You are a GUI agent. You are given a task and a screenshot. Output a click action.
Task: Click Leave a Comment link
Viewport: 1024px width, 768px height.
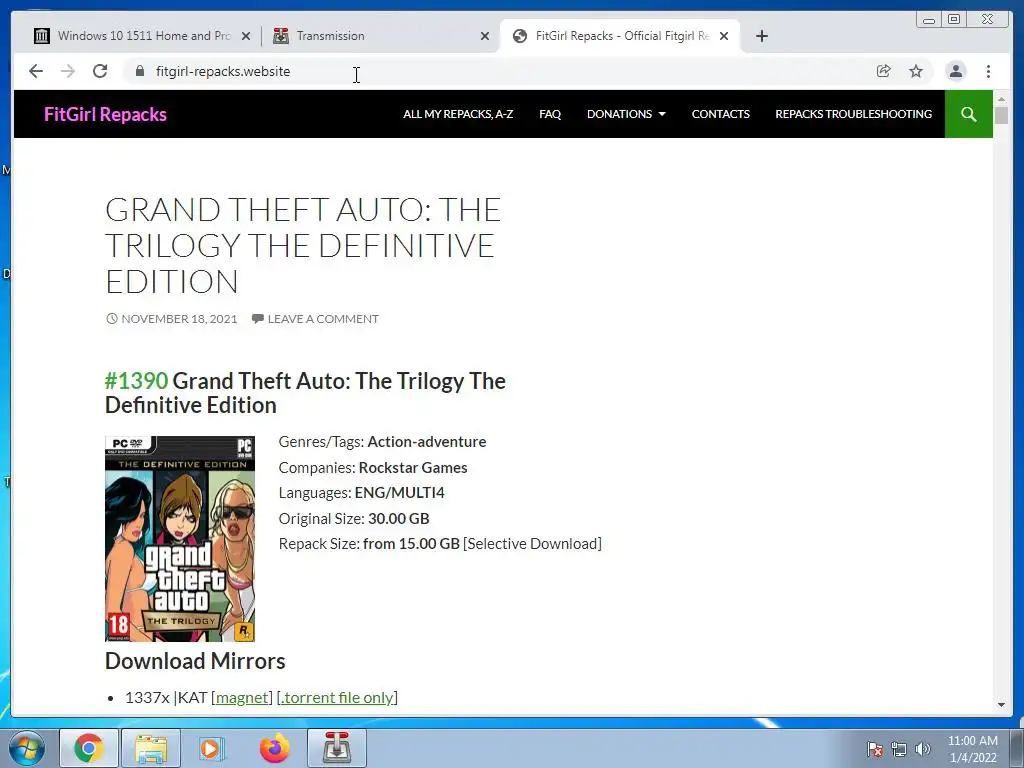323,319
